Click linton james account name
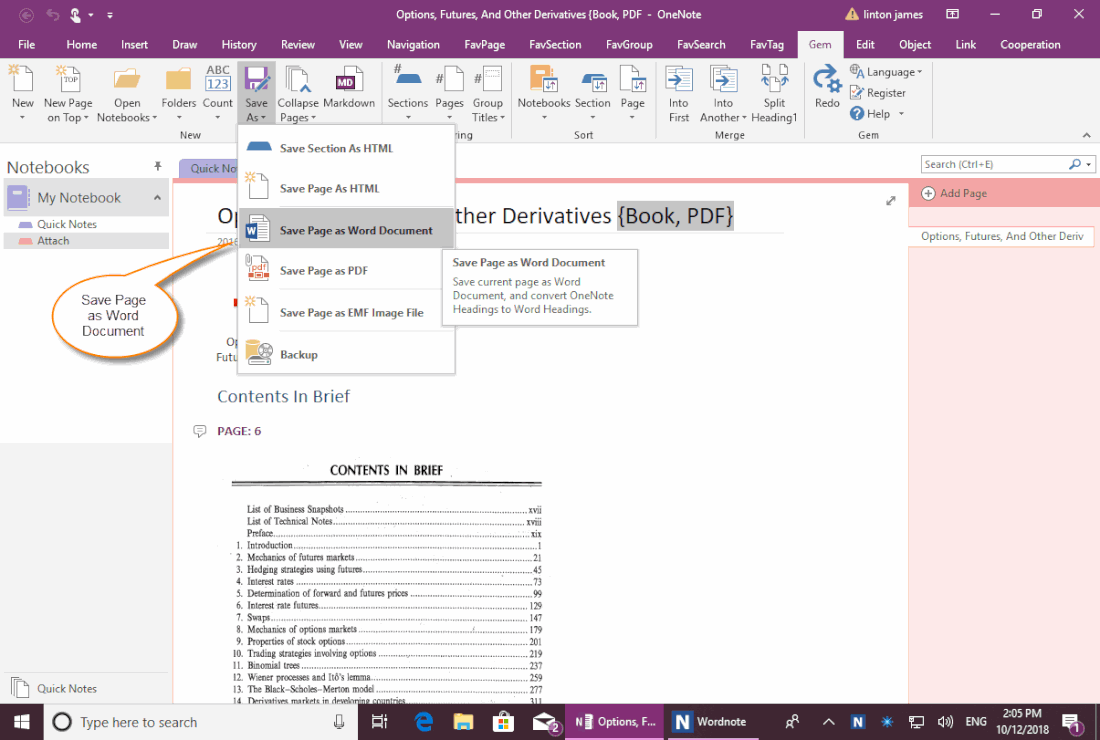1100x740 pixels. 892,14
